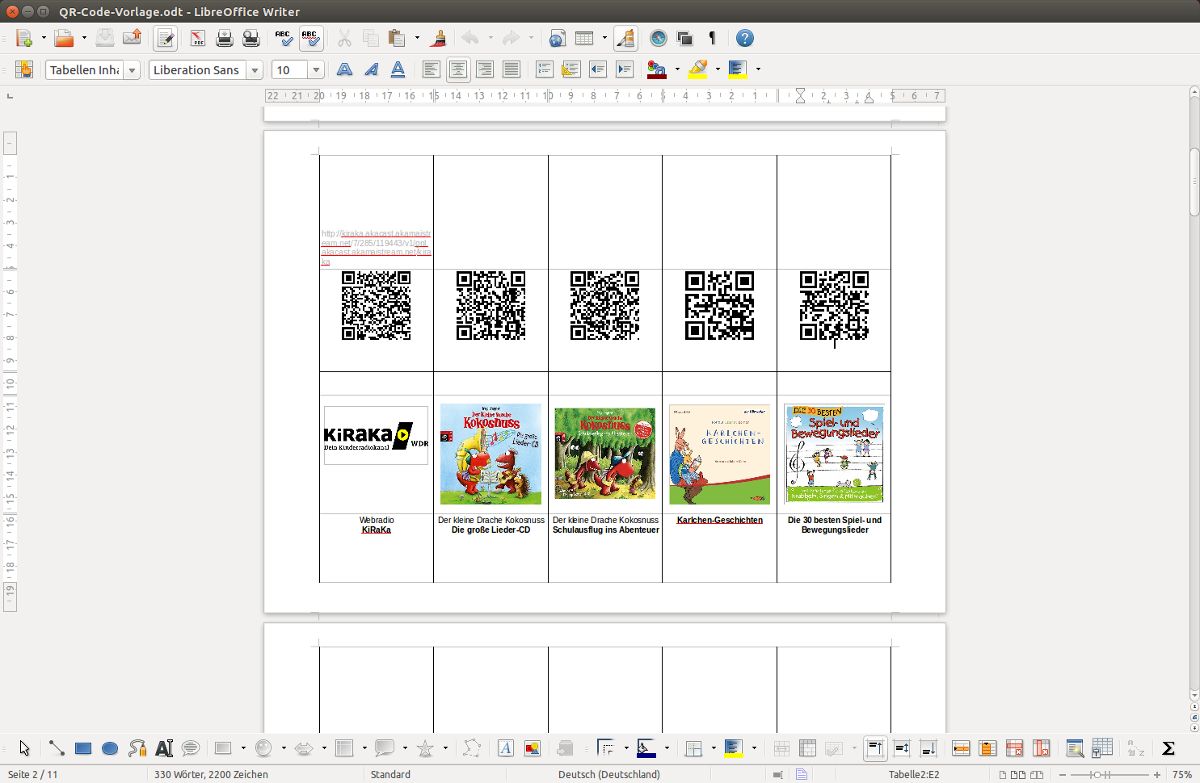Align cell content to top
The image size is (1200, 783).
tap(874, 747)
